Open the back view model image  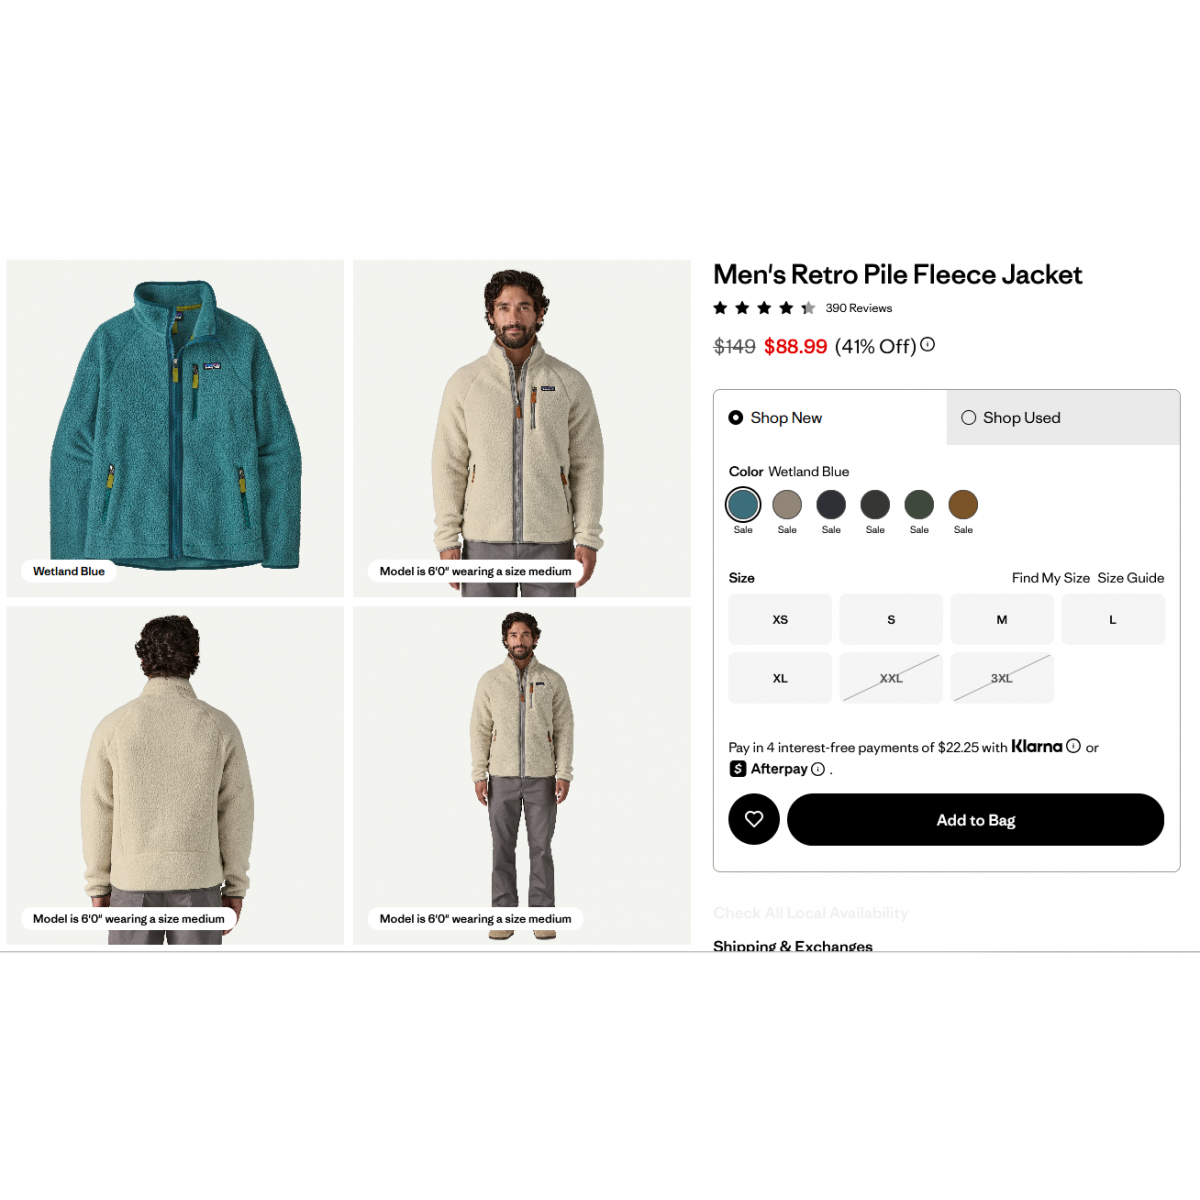(x=175, y=775)
